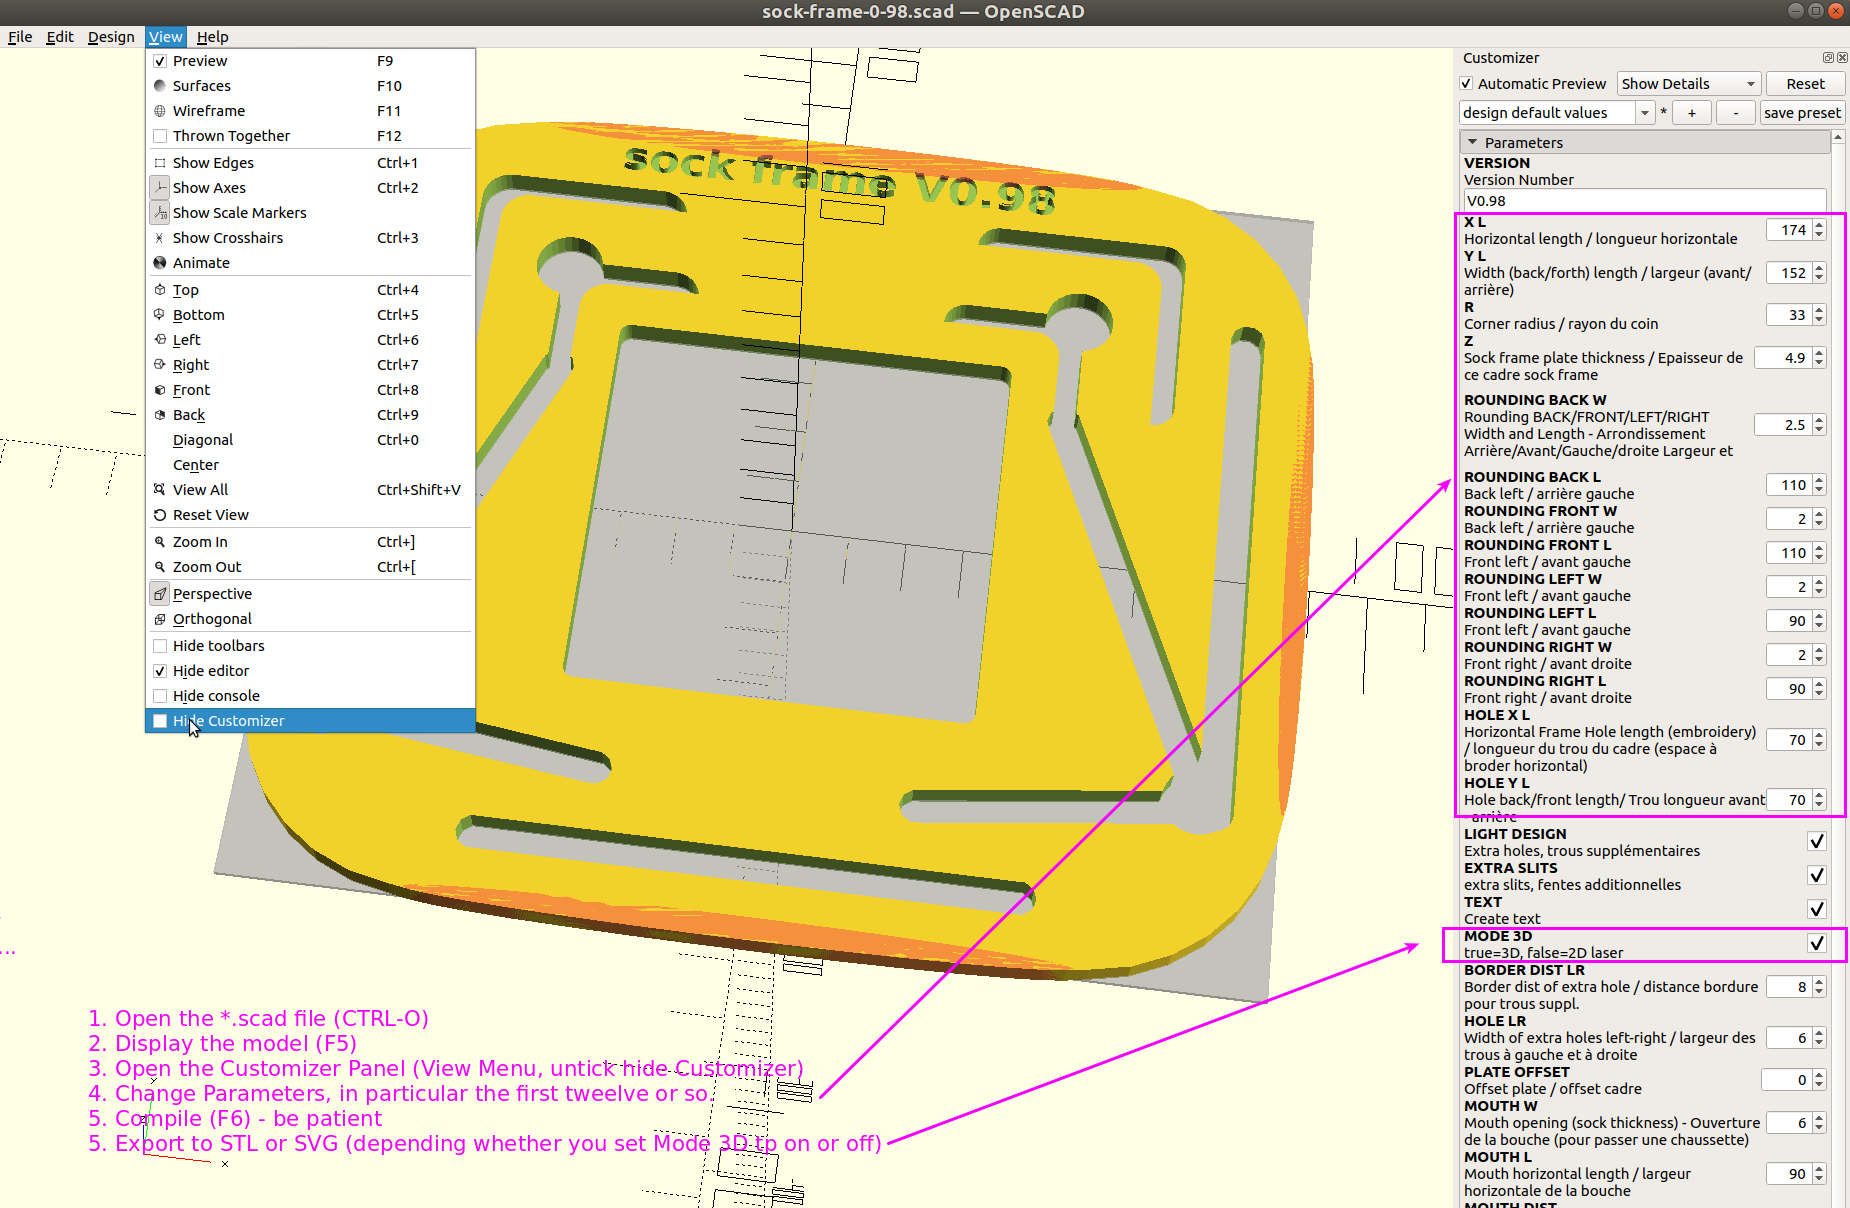The width and height of the screenshot is (1850, 1208).
Task: Untick the Hide Customizer checkbox
Action: [x=160, y=721]
